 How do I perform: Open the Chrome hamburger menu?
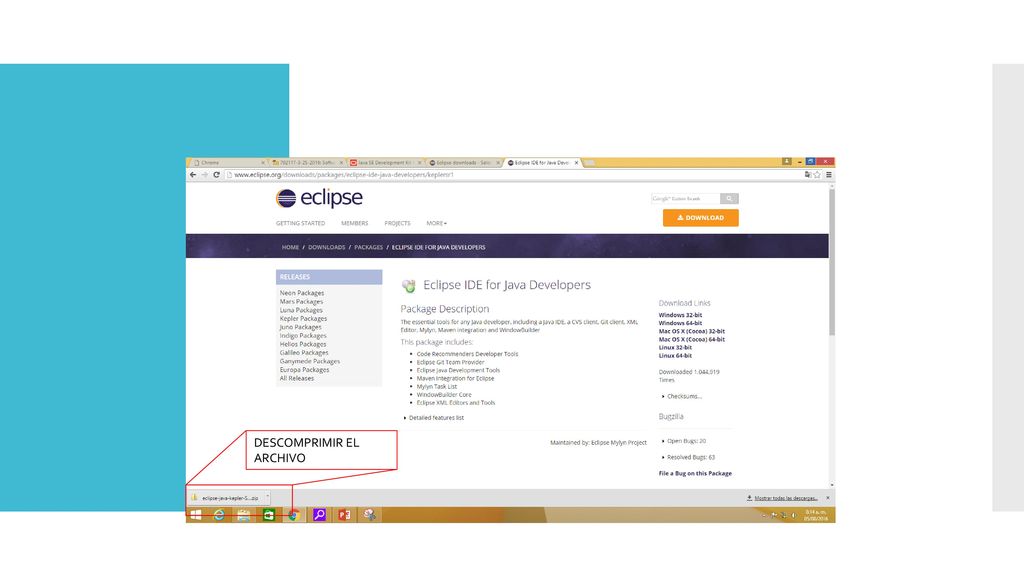pos(829,174)
